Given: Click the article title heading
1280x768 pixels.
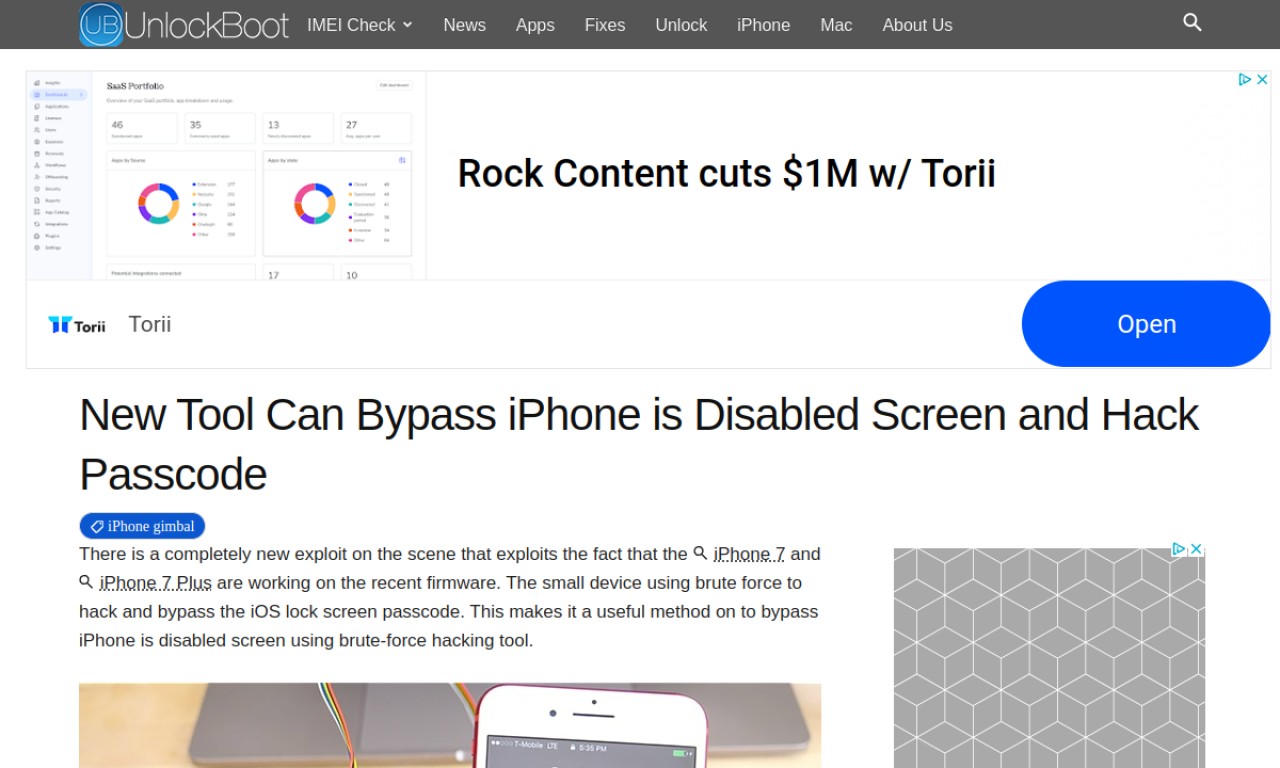Looking at the screenshot, I should pyautogui.click(x=639, y=444).
